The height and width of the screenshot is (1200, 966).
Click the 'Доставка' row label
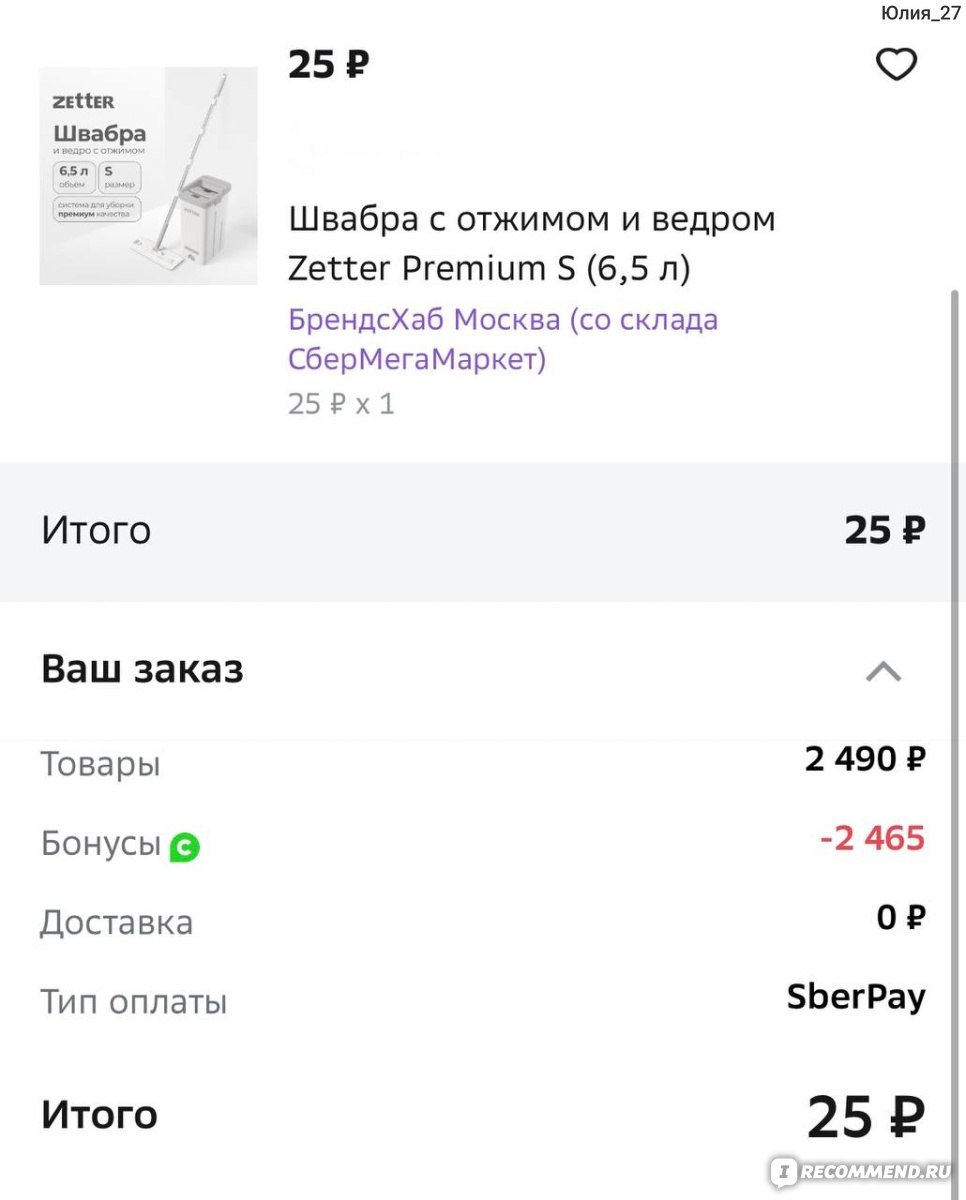click(116, 922)
